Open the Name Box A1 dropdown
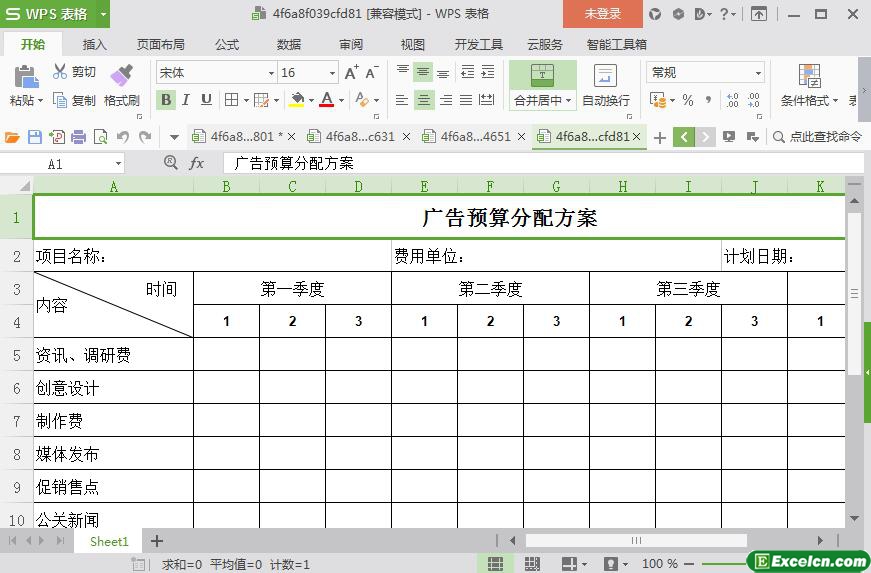This screenshot has height=573, width=871. pos(118,163)
